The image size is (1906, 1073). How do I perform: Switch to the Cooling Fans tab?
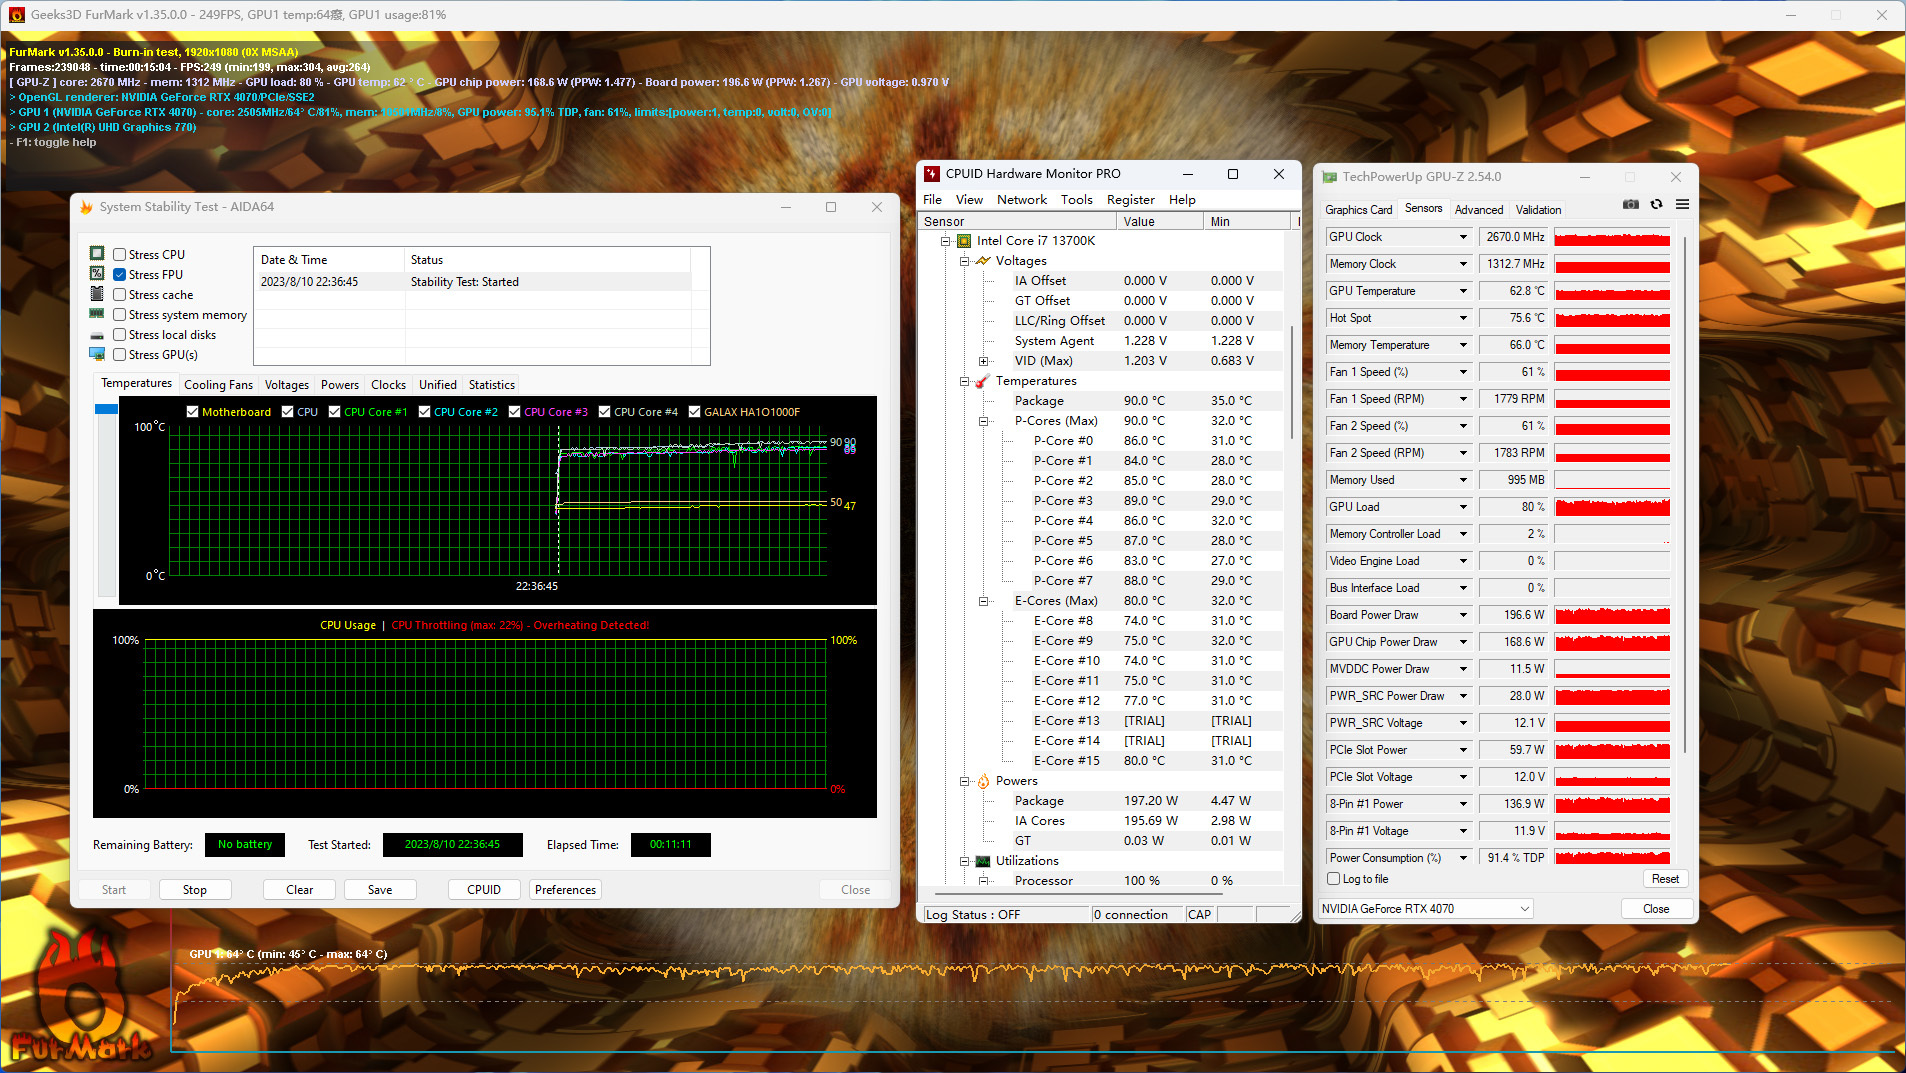(x=218, y=385)
